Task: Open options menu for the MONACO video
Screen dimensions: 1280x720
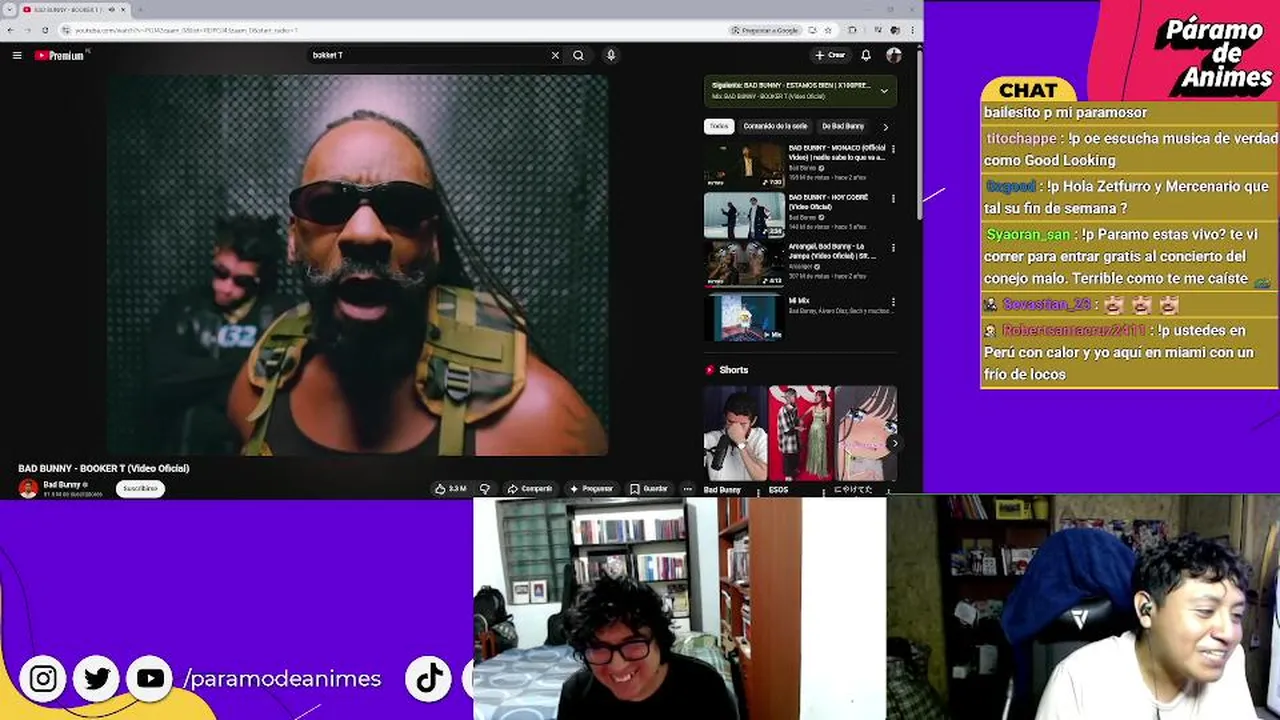Action: 893,150
